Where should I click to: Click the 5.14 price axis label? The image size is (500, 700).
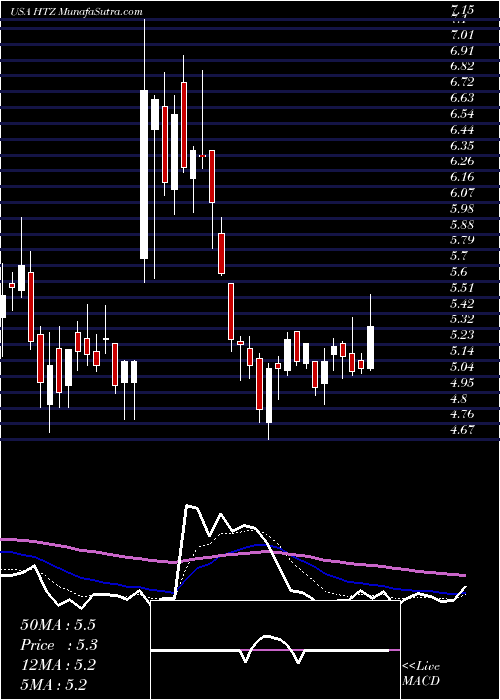[462, 351]
